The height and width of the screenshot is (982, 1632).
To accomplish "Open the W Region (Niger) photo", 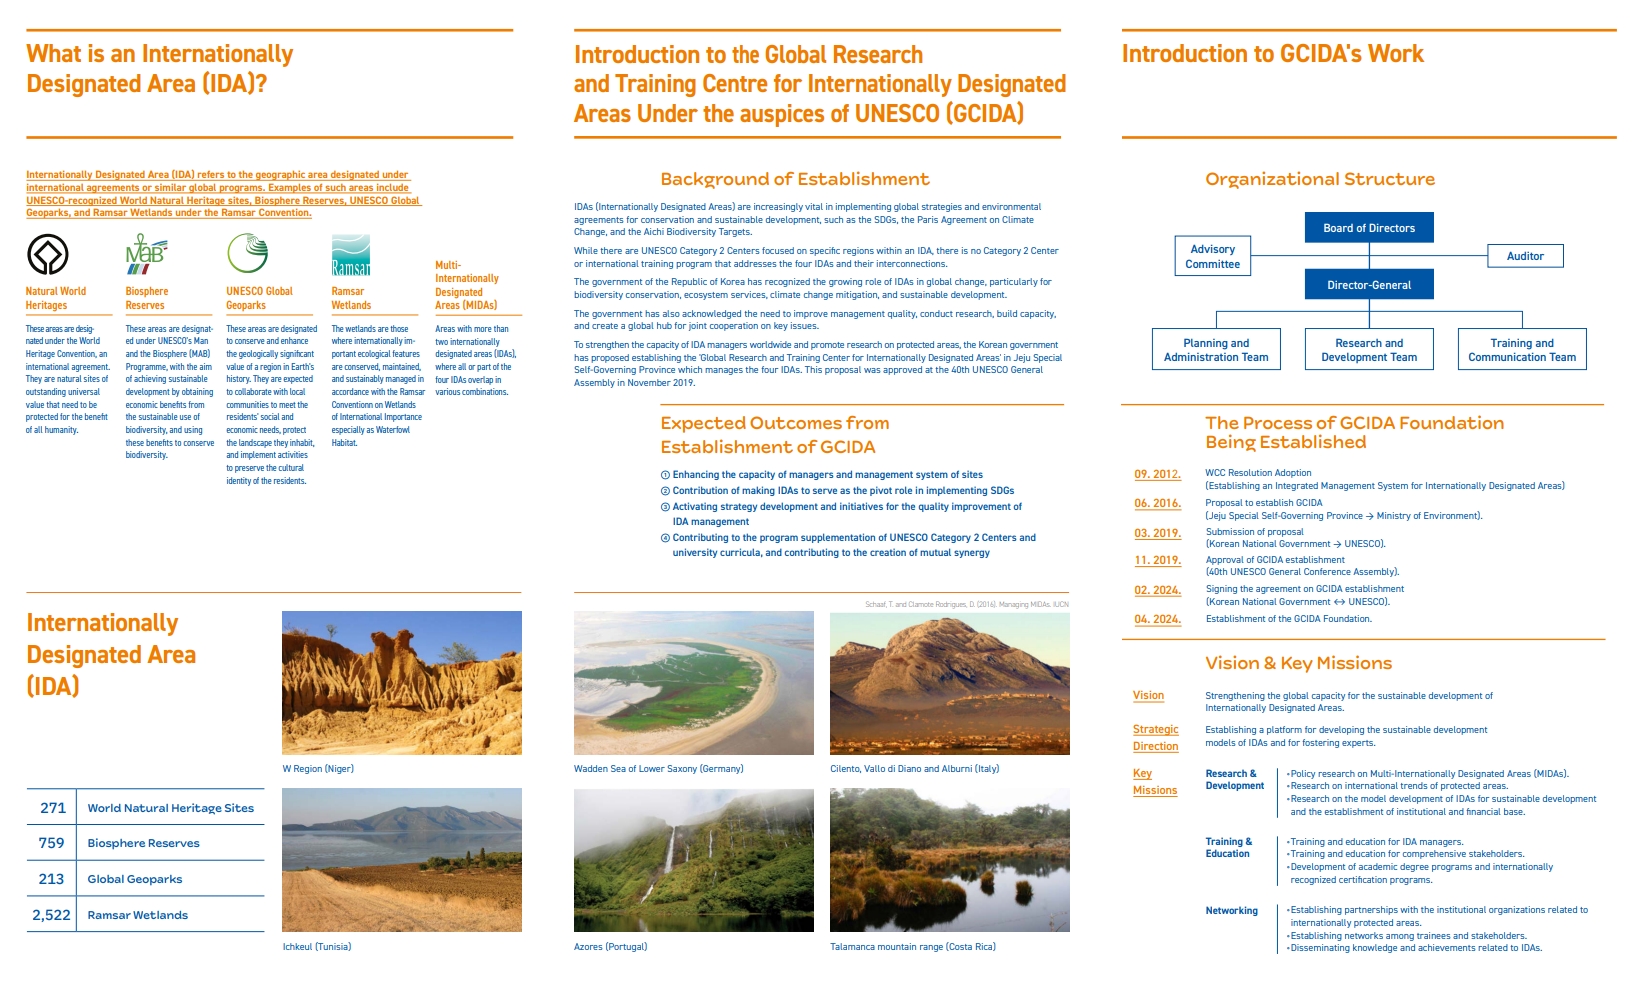I will [402, 683].
